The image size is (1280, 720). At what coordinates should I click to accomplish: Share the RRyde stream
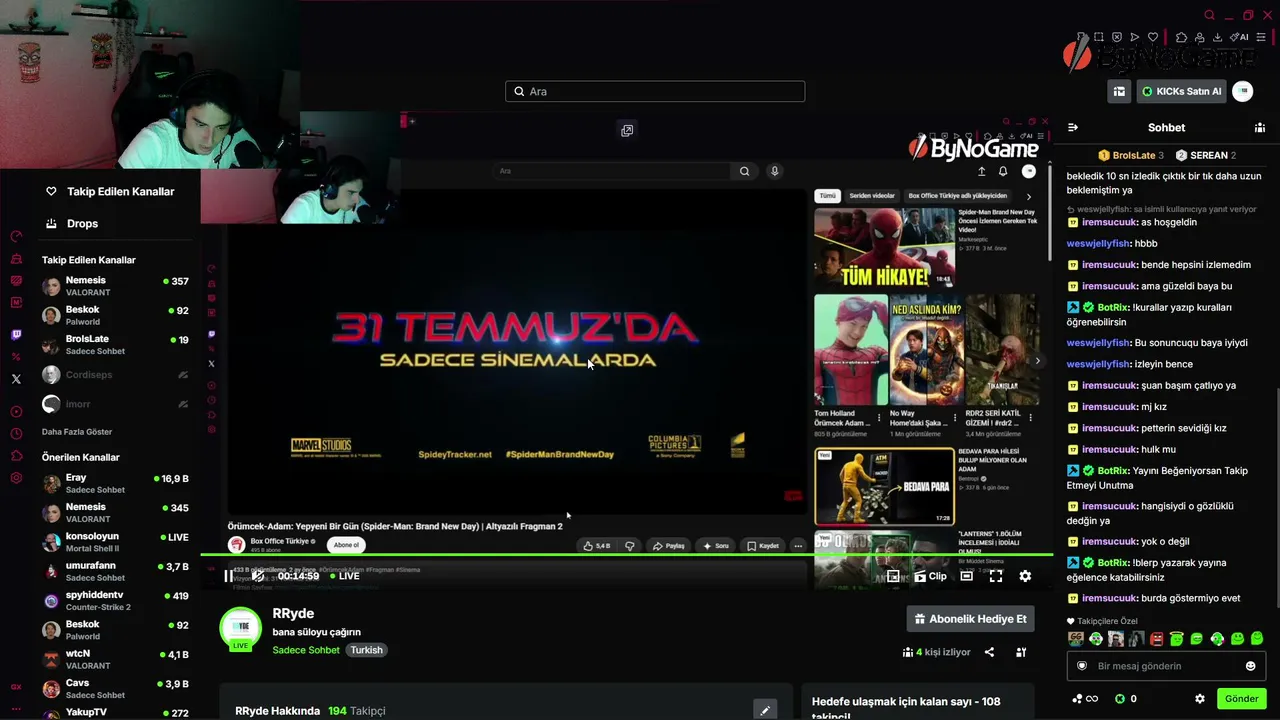(989, 652)
